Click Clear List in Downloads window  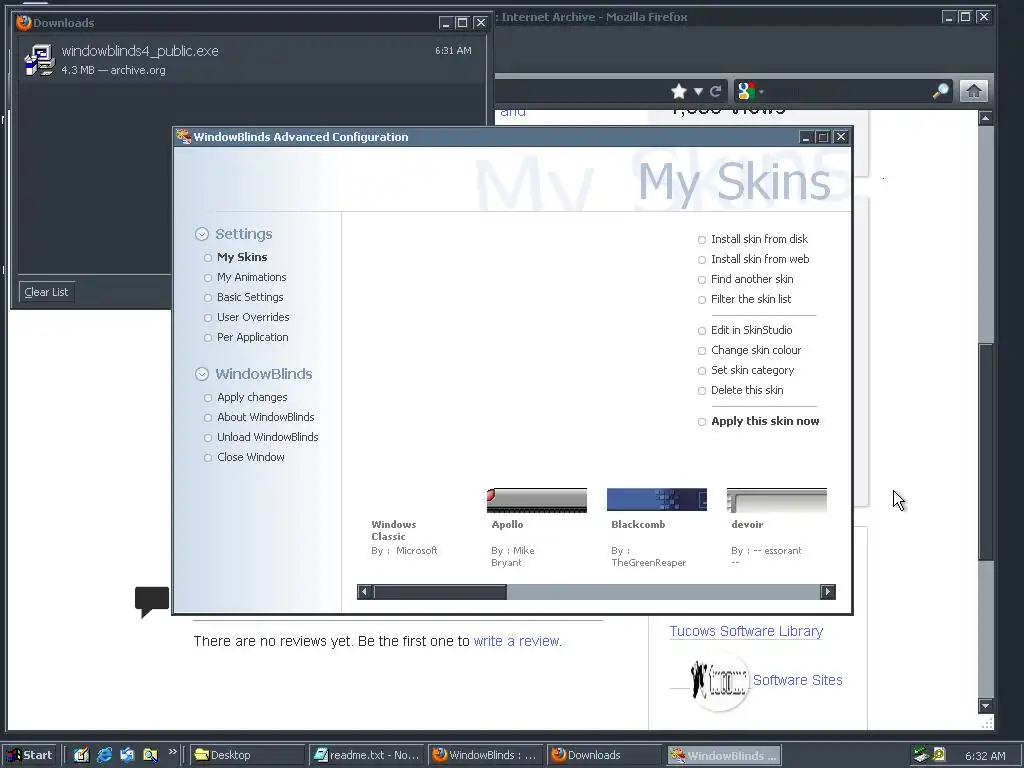point(46,293)
